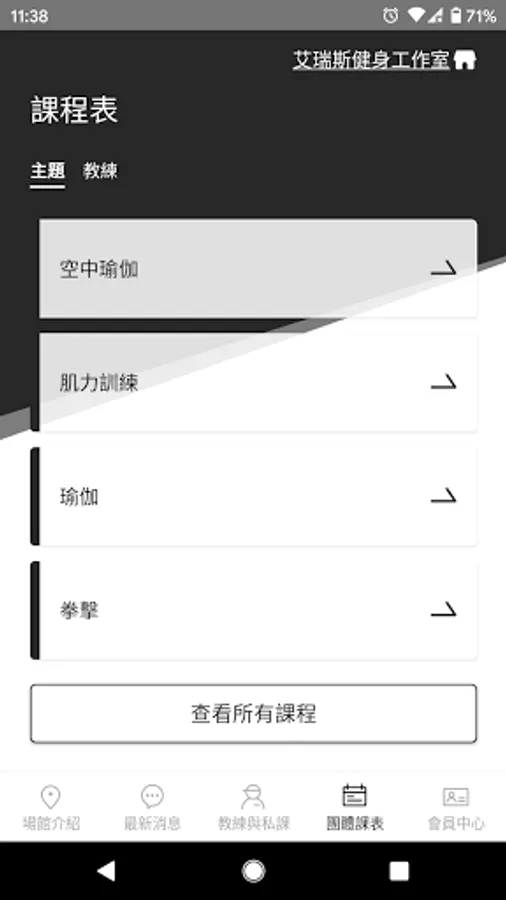
Task: Open the 空中瑜伽 course card
Action: [x=258, y=268]
